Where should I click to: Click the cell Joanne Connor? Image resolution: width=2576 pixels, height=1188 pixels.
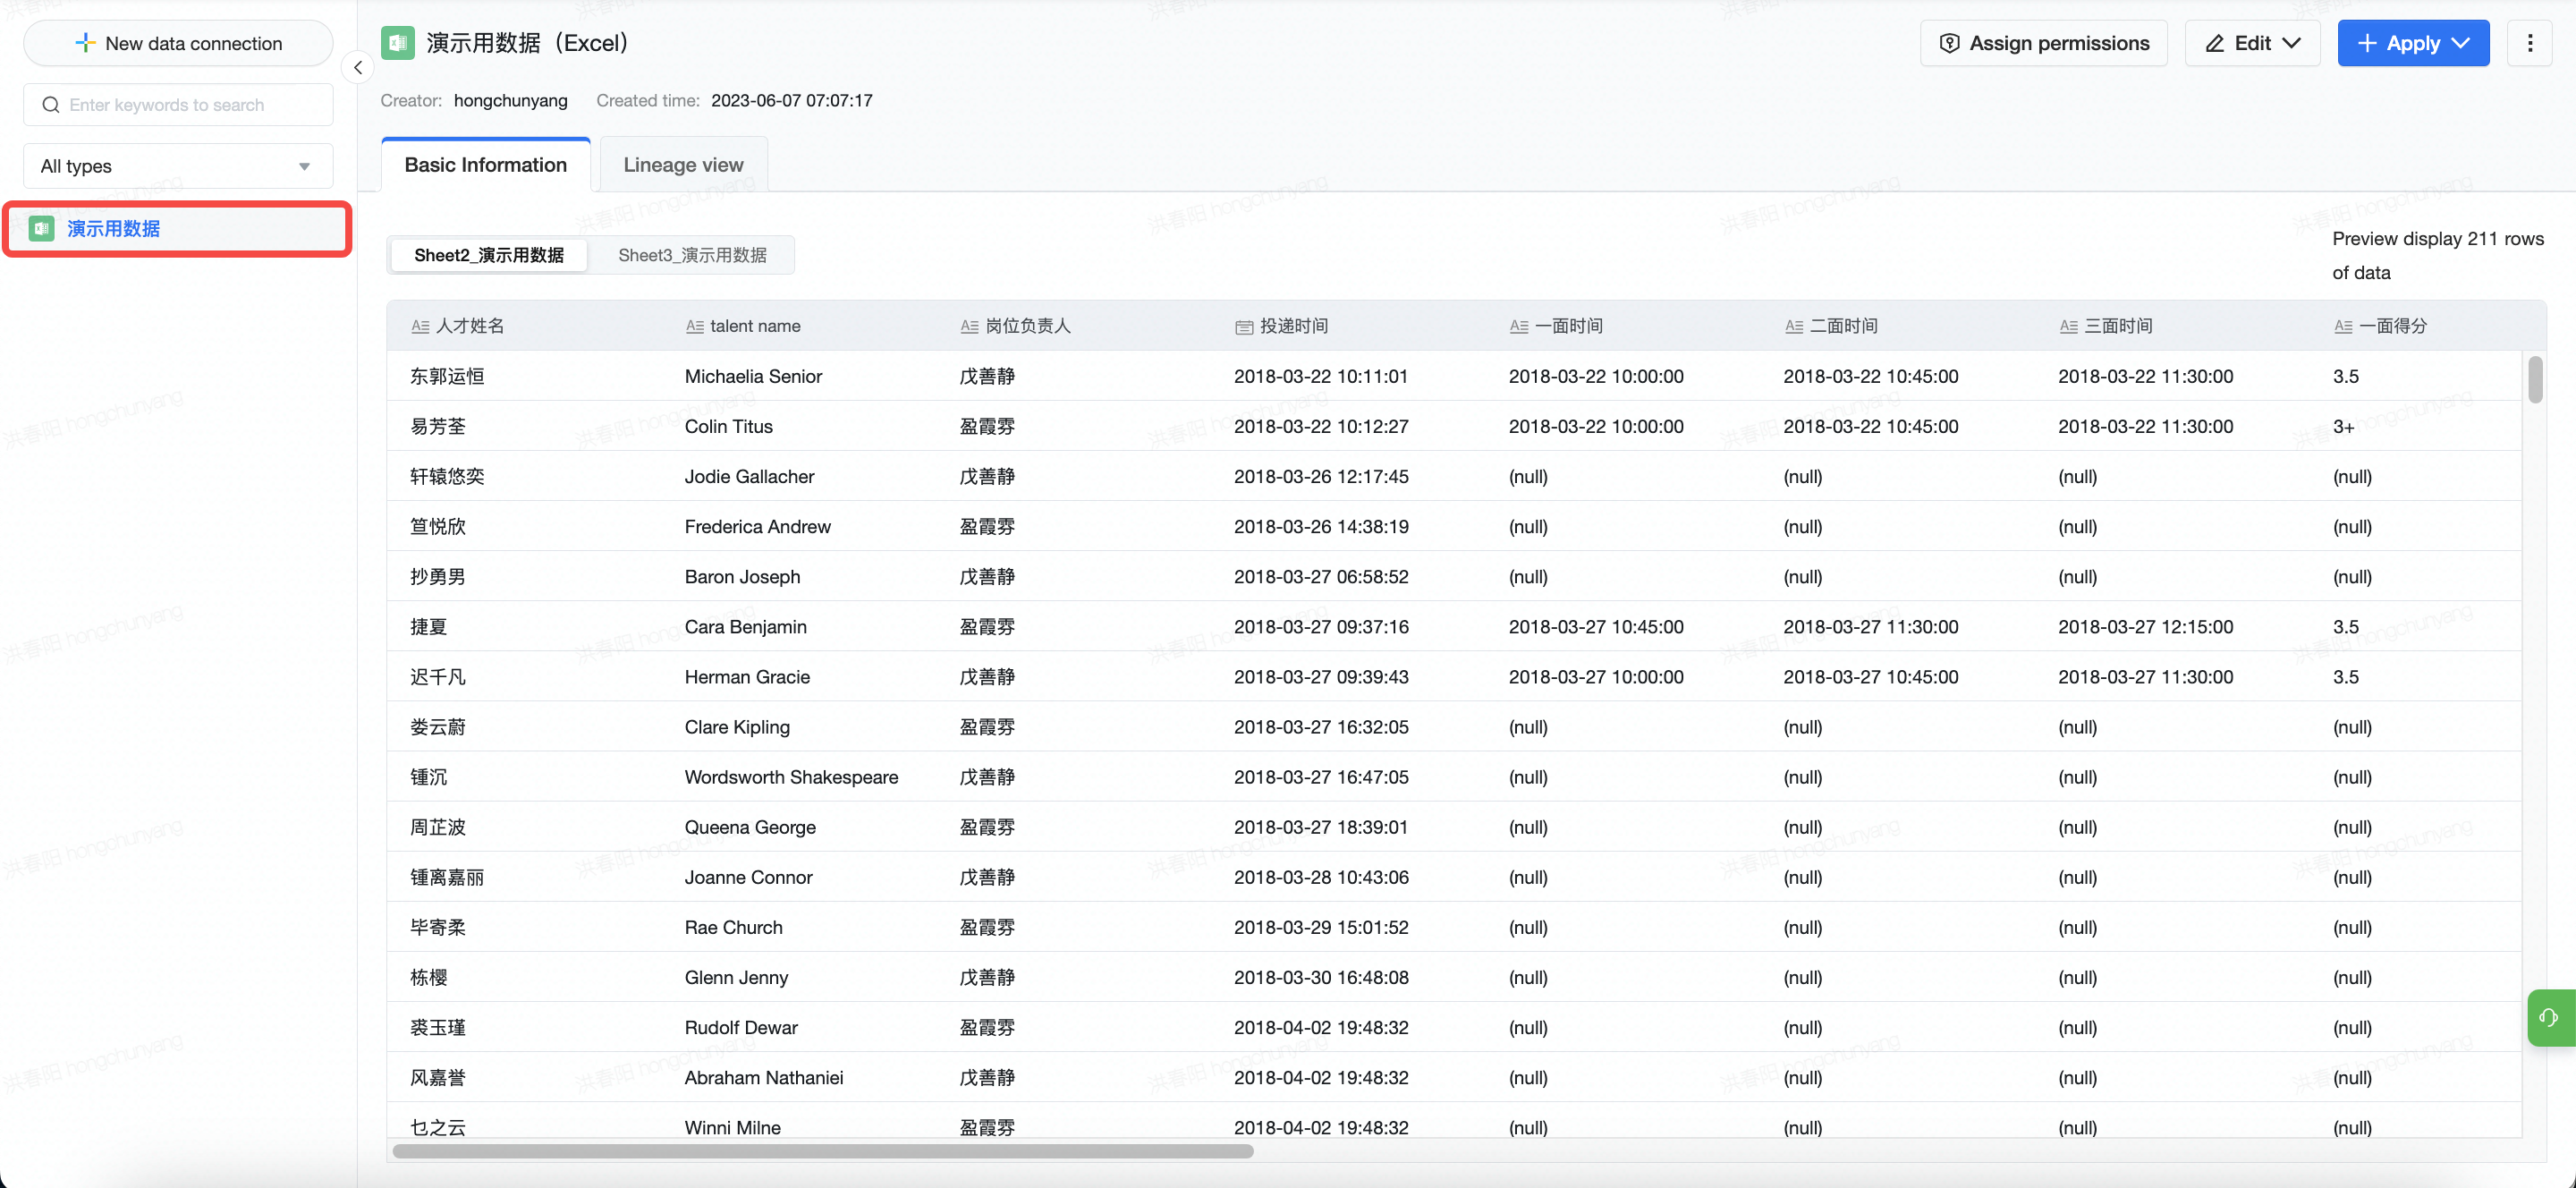click(x=748, y=877)
